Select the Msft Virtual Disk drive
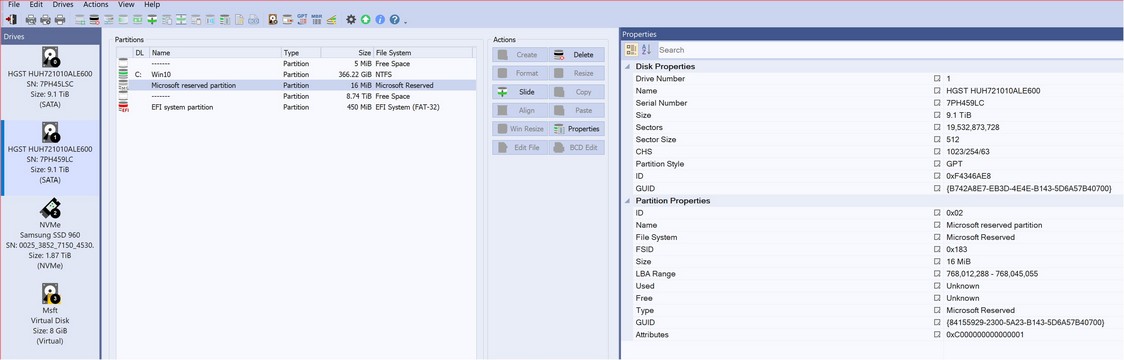 (50, 315)
